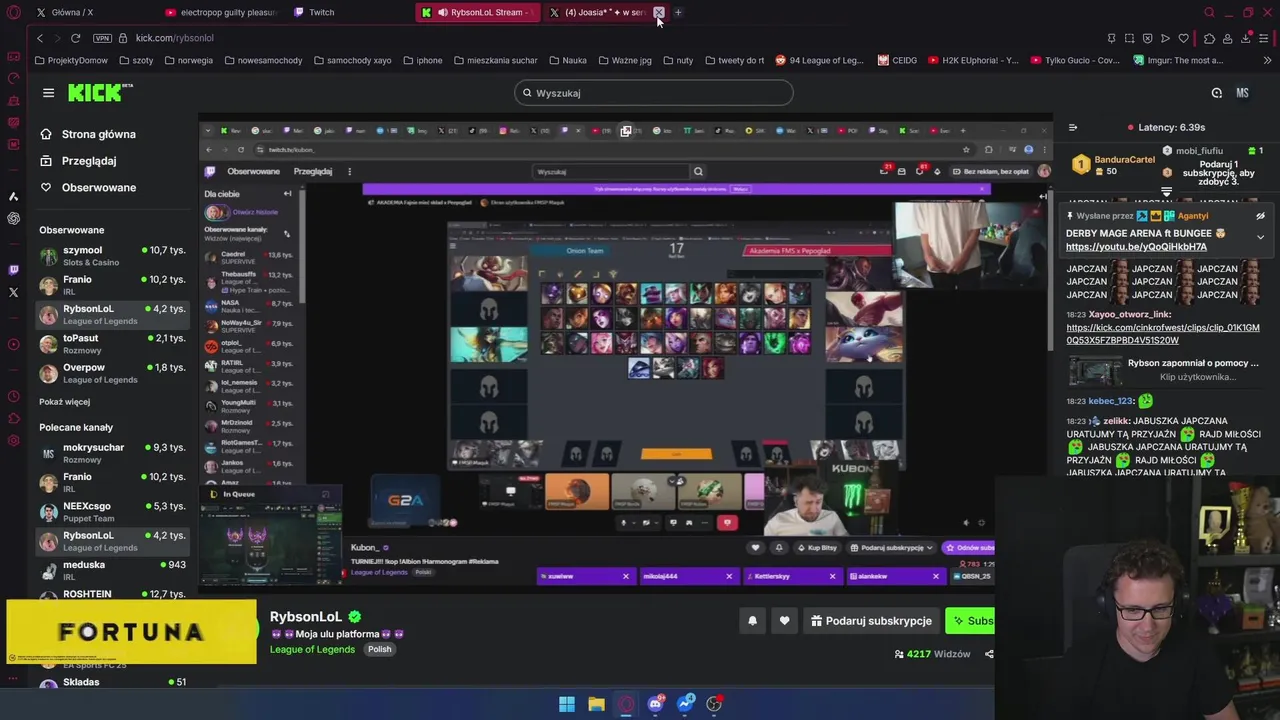Screen dimensions: 1280x720
Task: Open the youtu.be link in pinned message
Action: [1136, 247]
